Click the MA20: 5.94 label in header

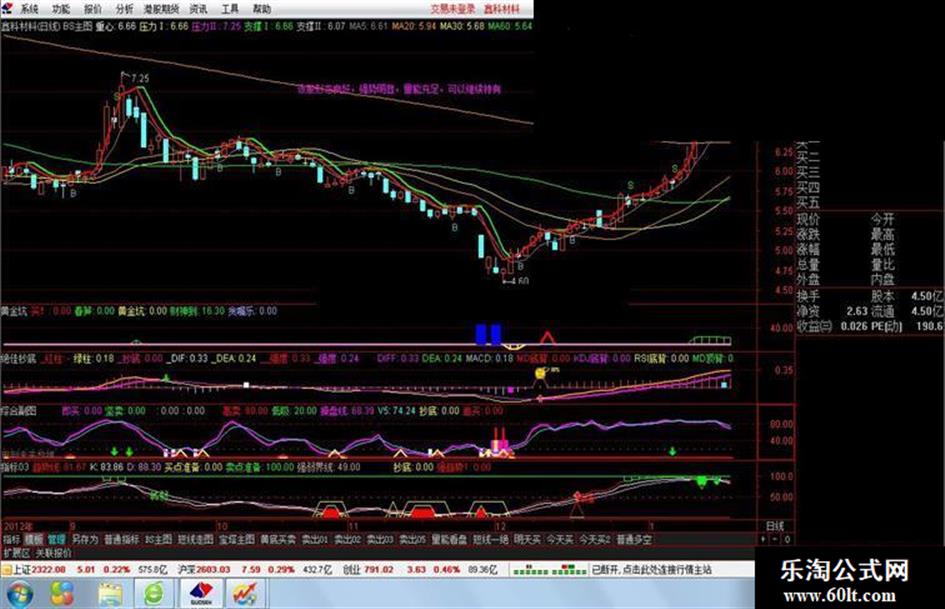pyautogui.click(x=413, y=26)
